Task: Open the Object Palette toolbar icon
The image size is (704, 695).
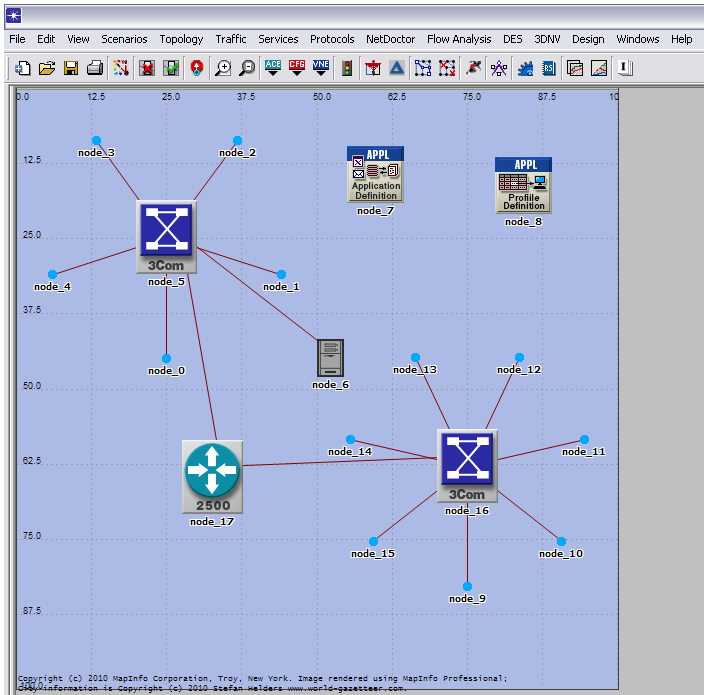Action: click(x=121, y=68)
